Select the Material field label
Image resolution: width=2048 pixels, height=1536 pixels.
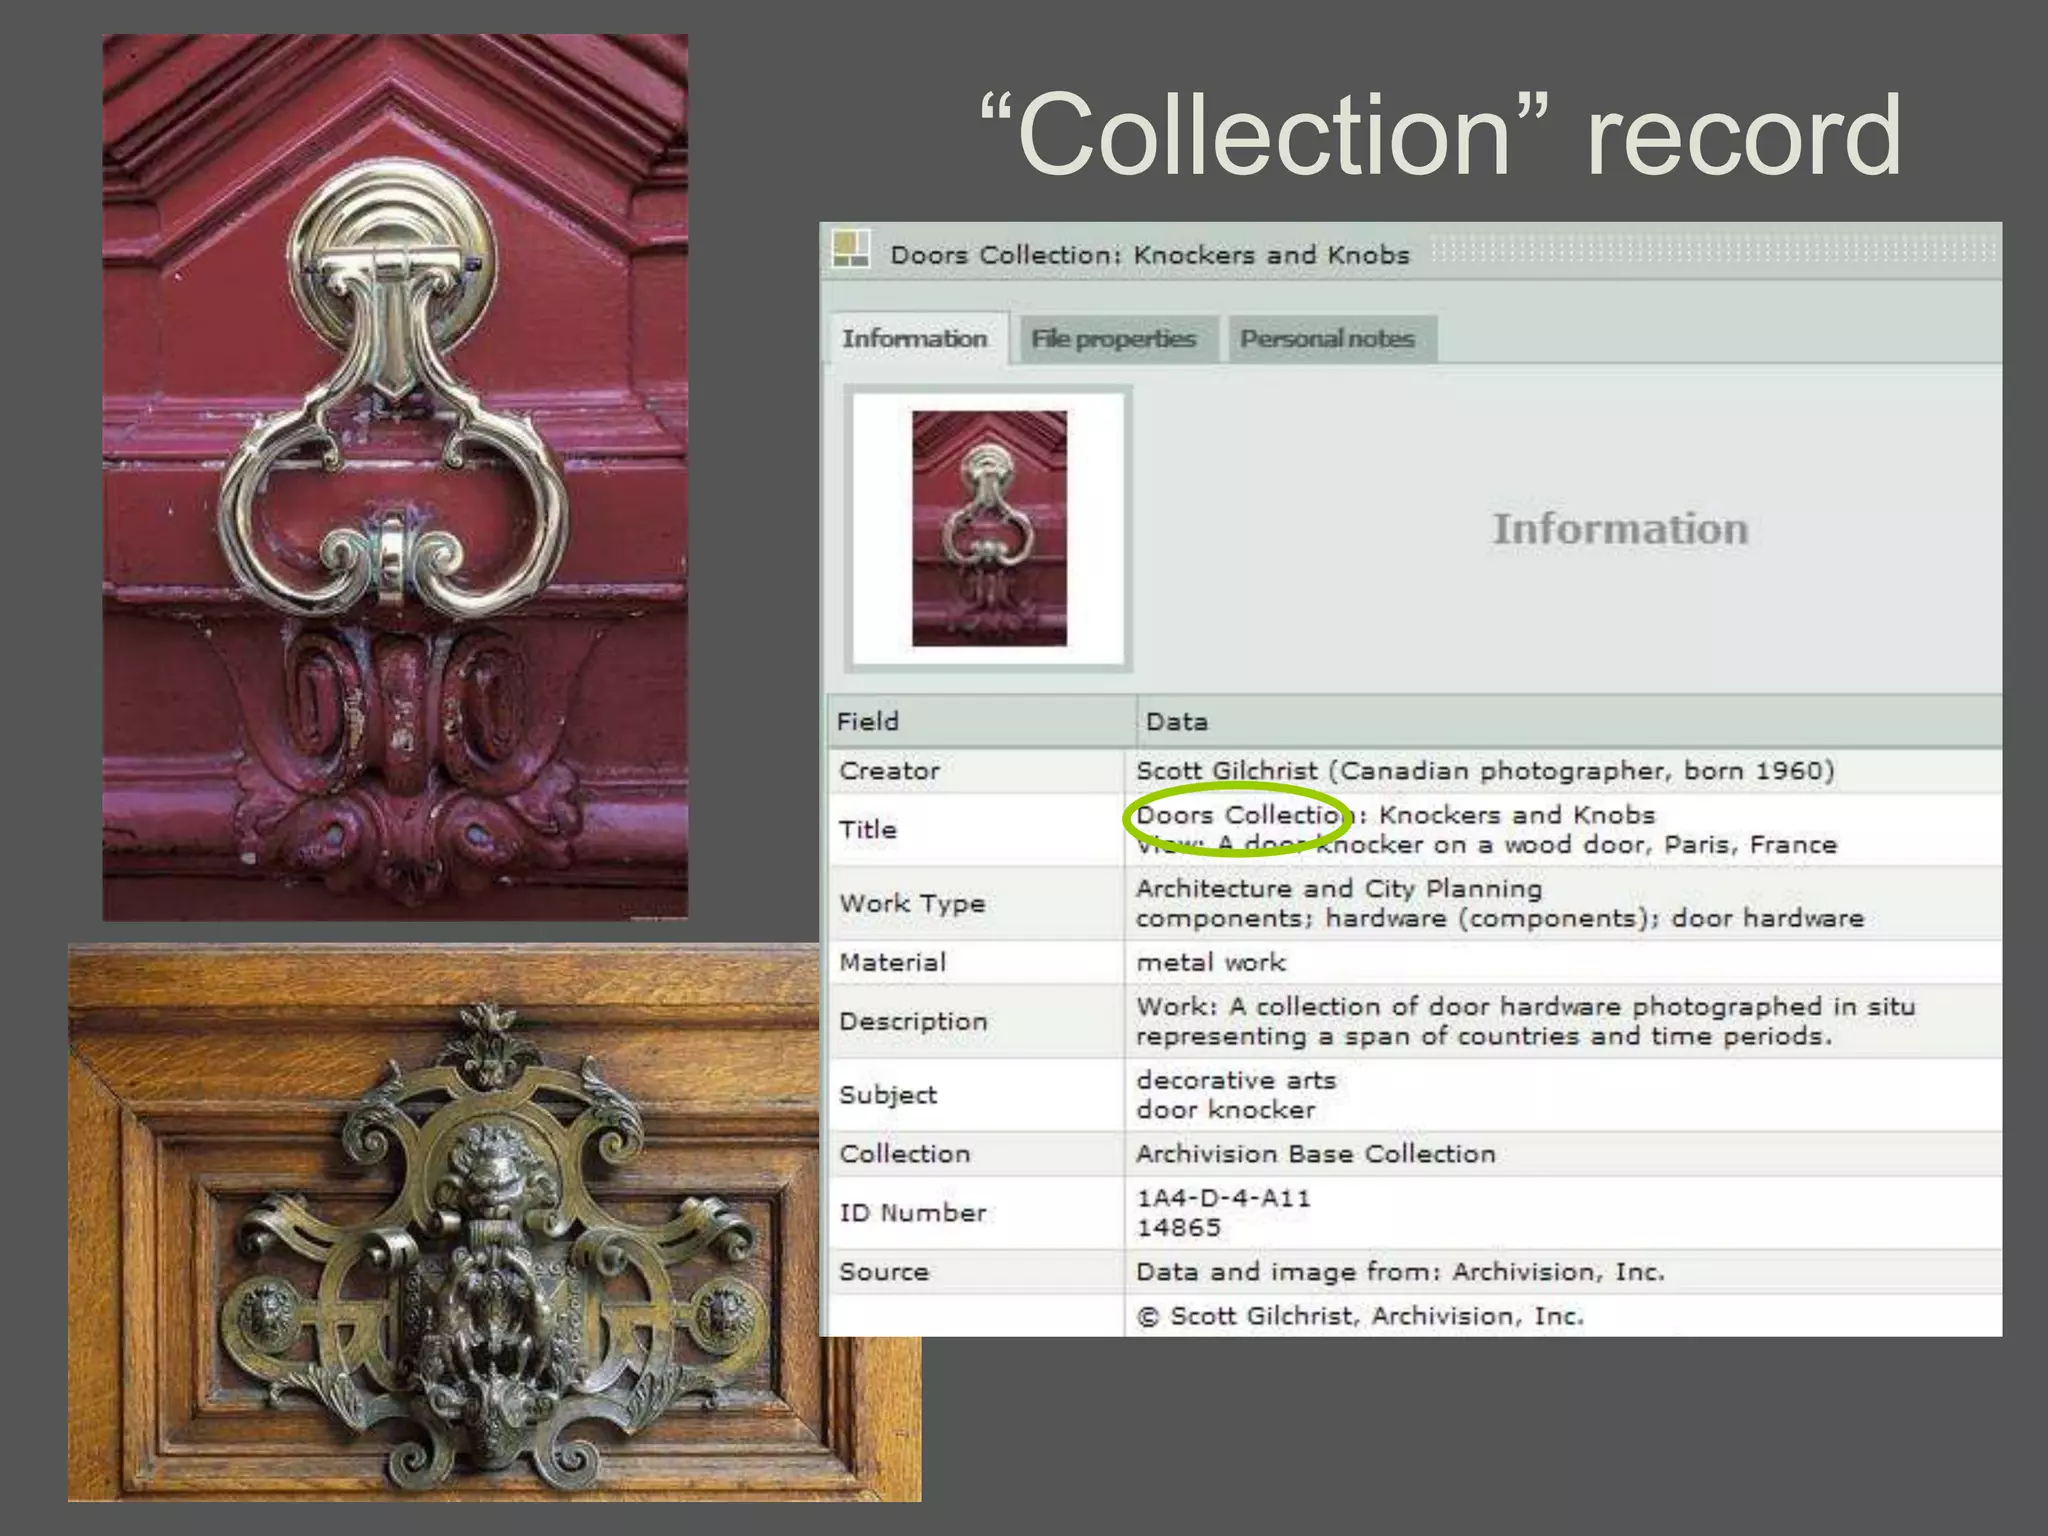pyautogui.click(x=892, y=962)
